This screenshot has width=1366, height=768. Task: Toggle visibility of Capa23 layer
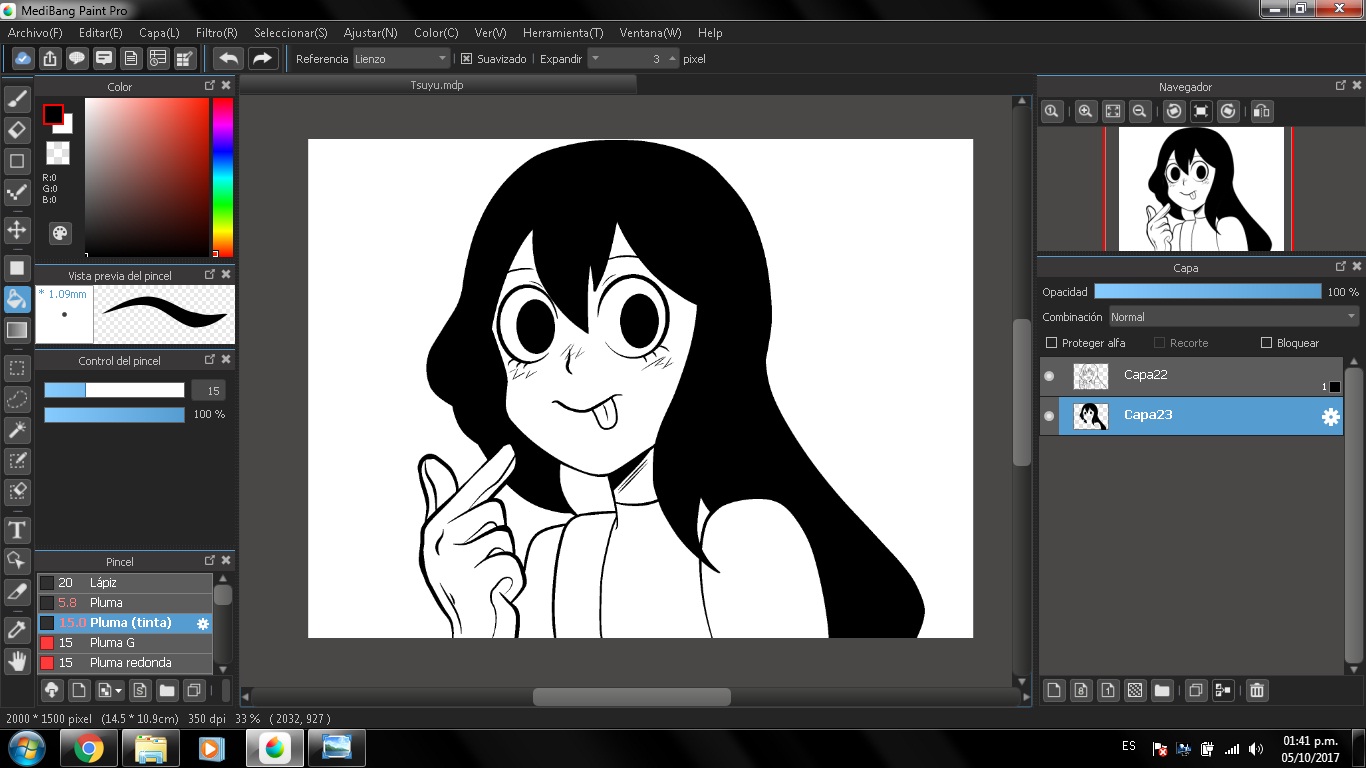[1049, 416]
